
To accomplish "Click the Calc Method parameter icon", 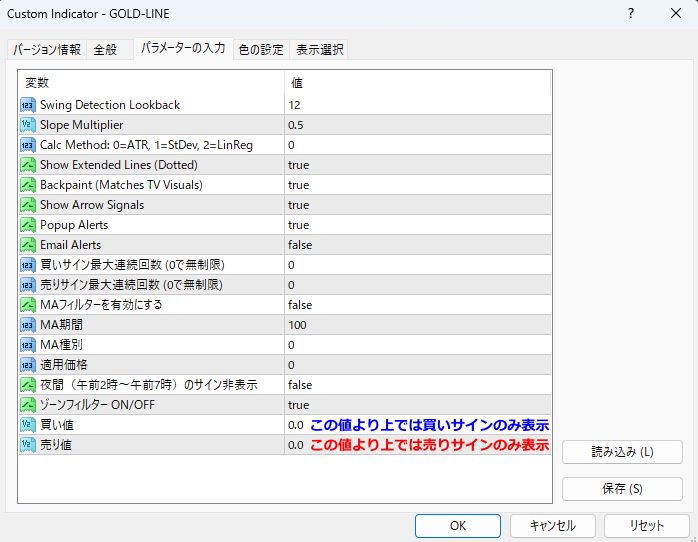I will coord(28,145).
